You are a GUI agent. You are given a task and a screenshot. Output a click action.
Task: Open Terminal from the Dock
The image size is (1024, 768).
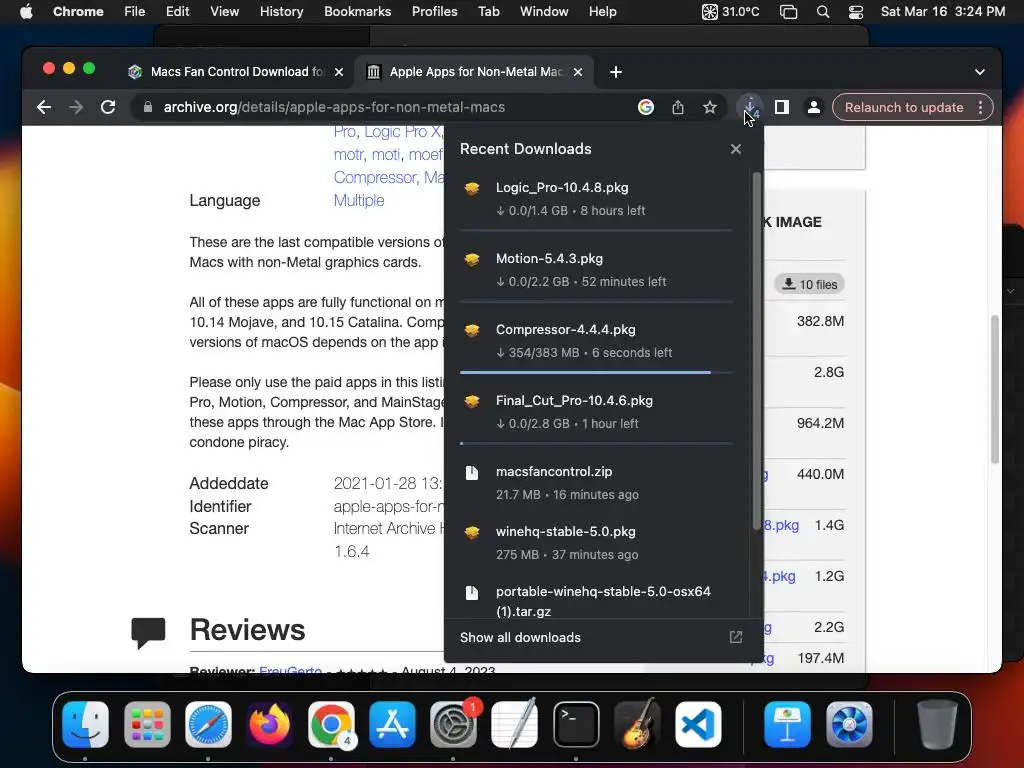[576, 725]
